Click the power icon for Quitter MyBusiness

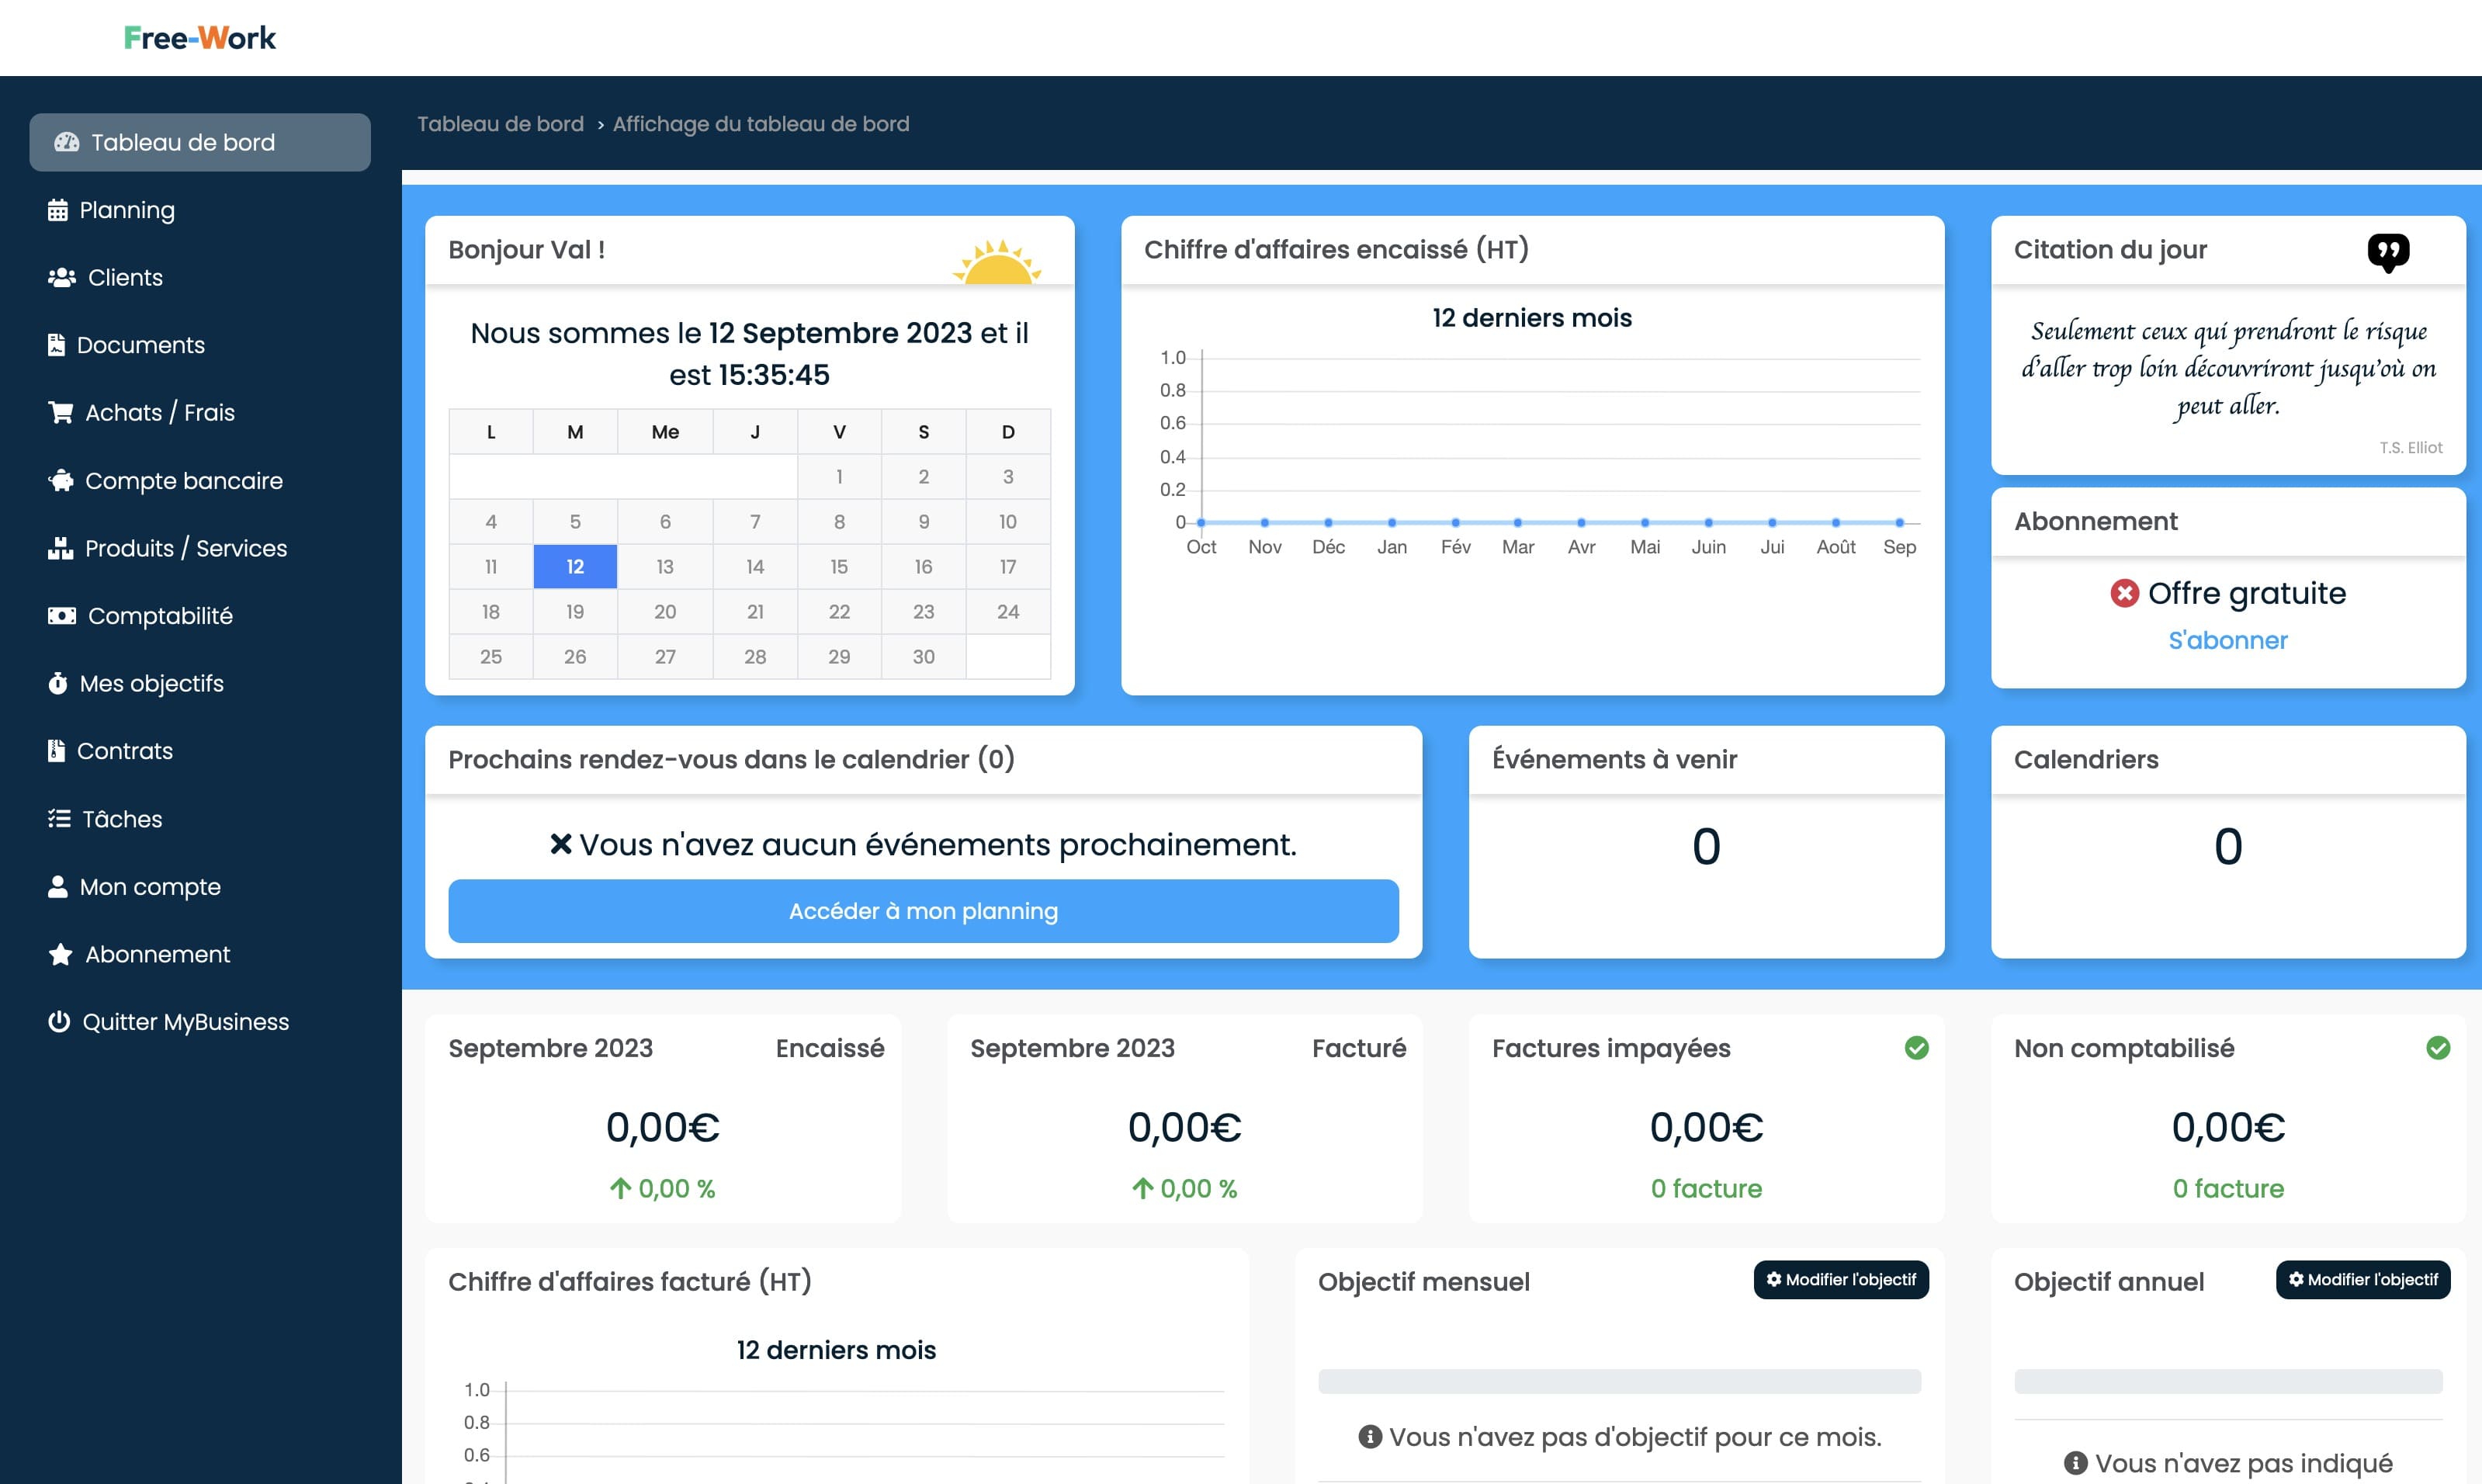coord(59,1021)
